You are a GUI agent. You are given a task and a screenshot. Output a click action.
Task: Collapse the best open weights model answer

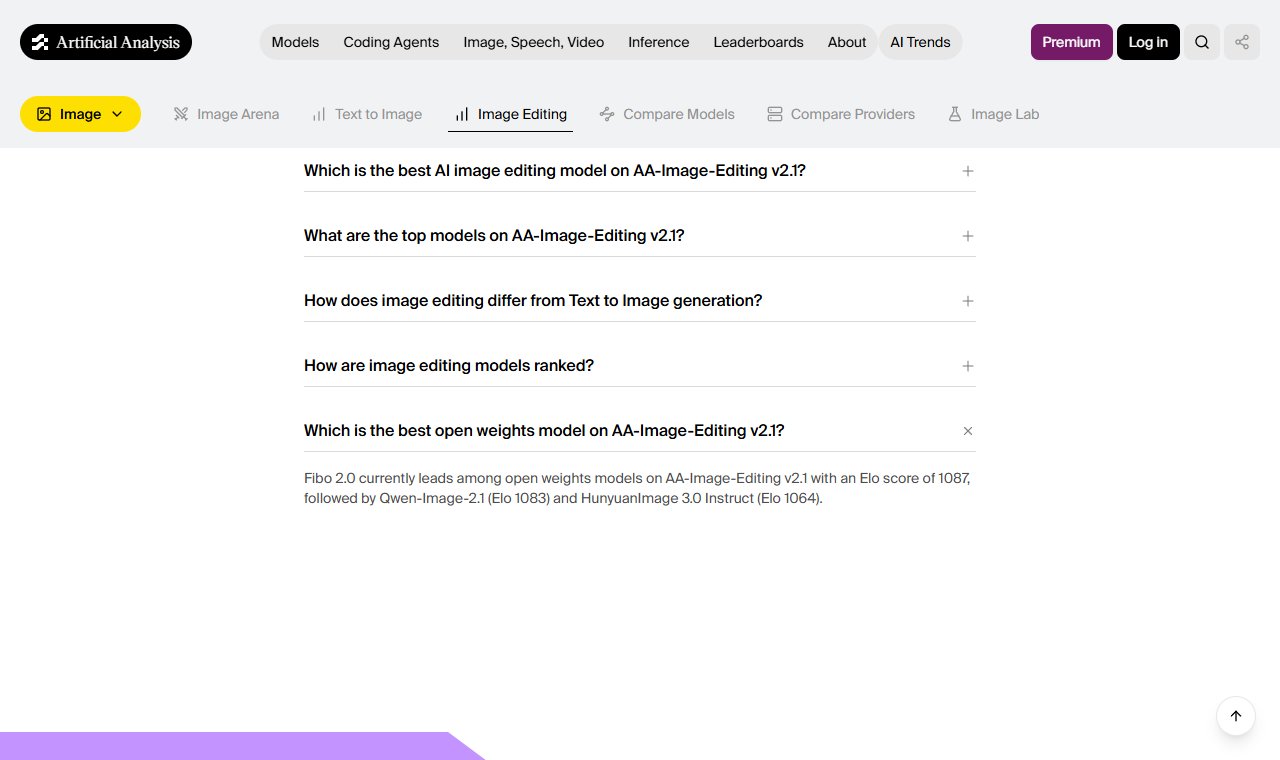(640, 431)
